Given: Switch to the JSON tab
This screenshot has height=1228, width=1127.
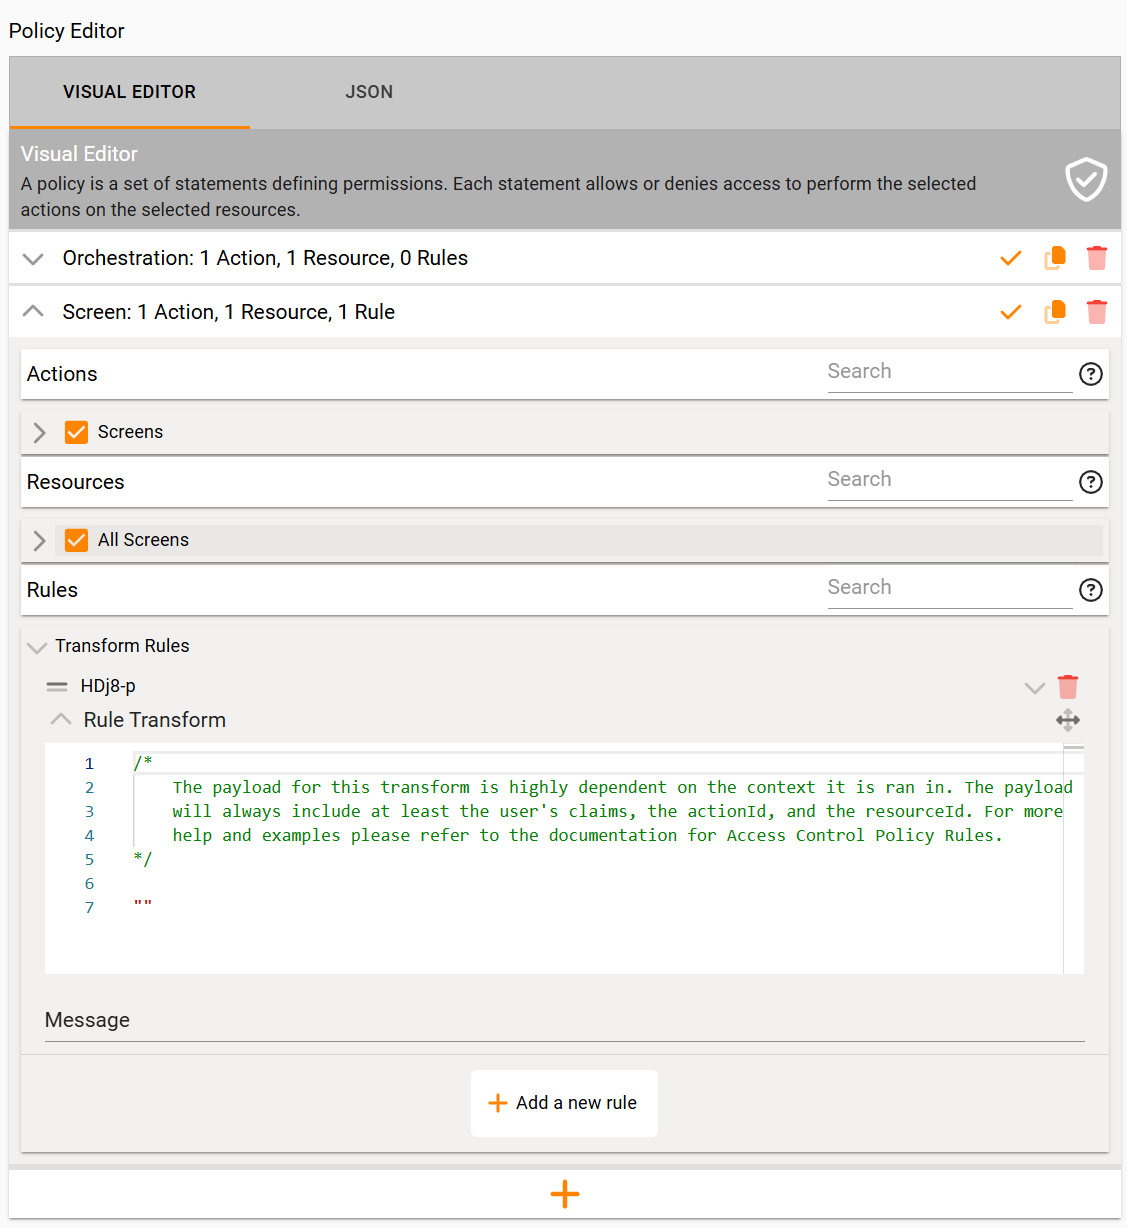Looking at the screenshot, I should click(369, 92).
